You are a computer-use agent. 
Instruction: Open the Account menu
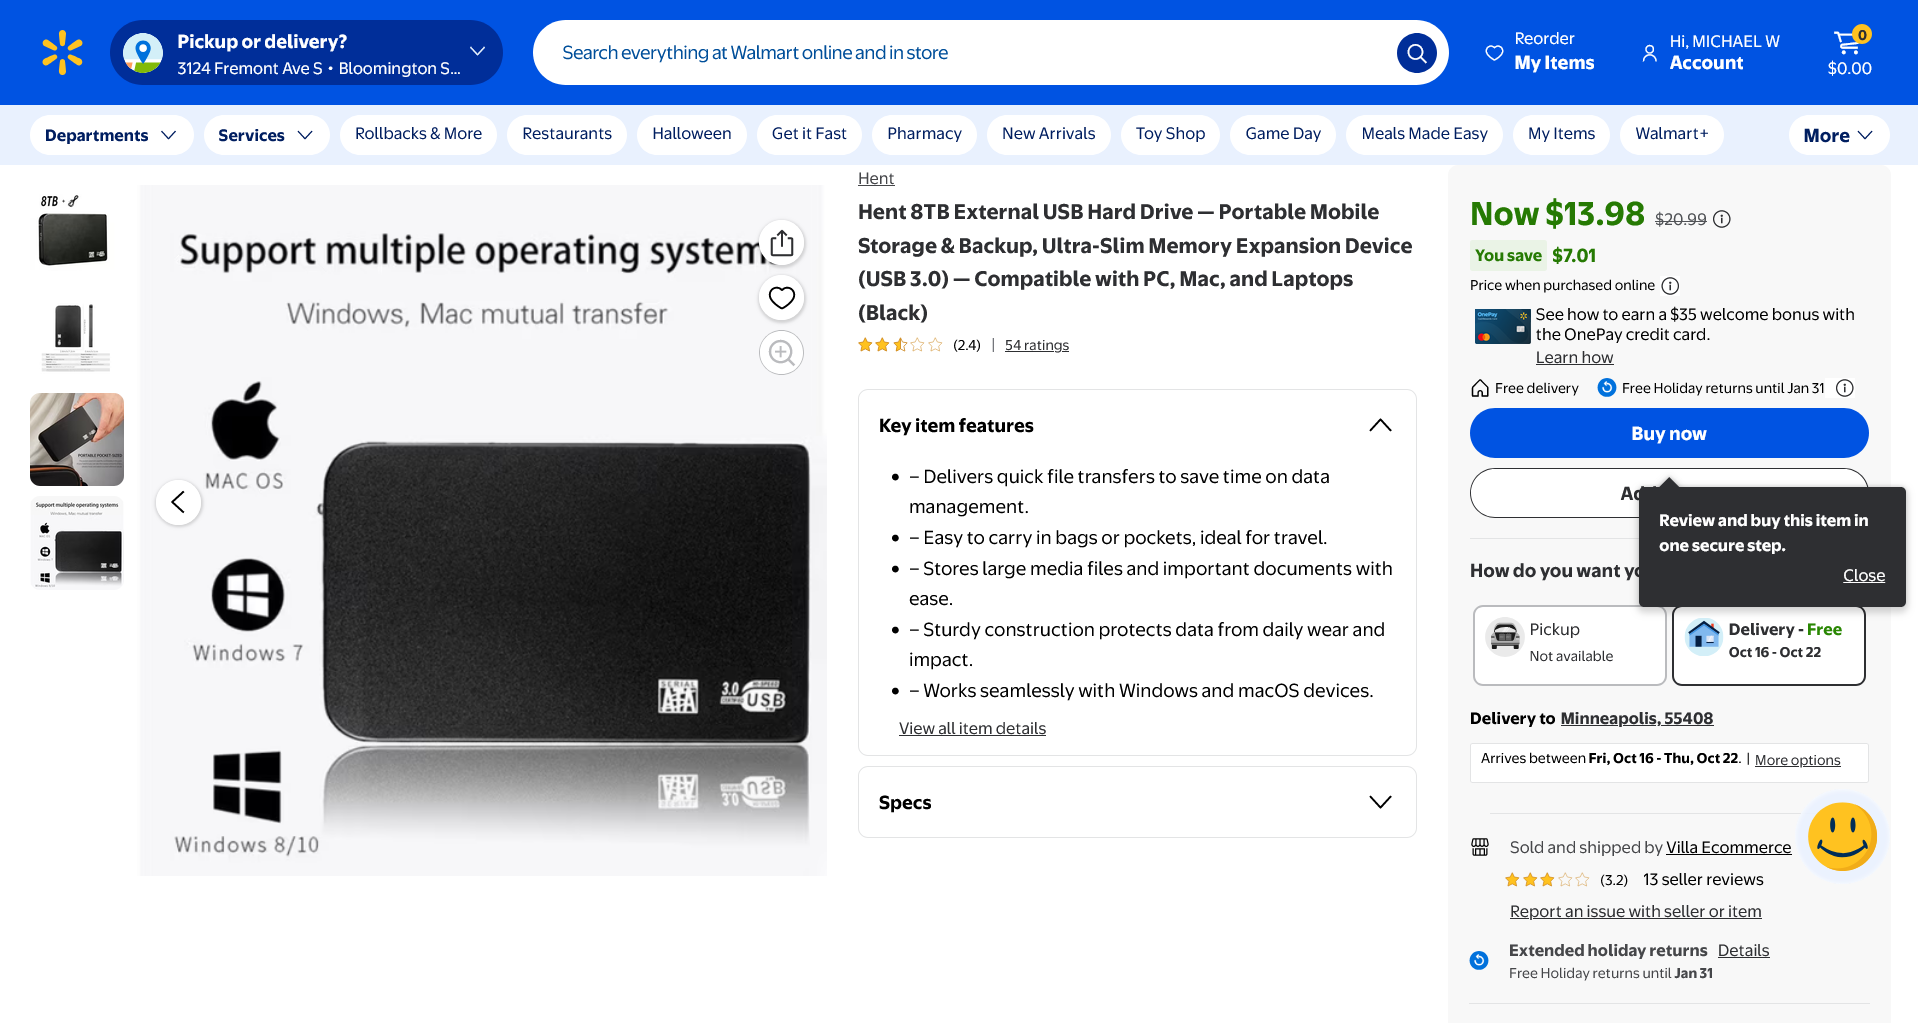[1710, 52]
